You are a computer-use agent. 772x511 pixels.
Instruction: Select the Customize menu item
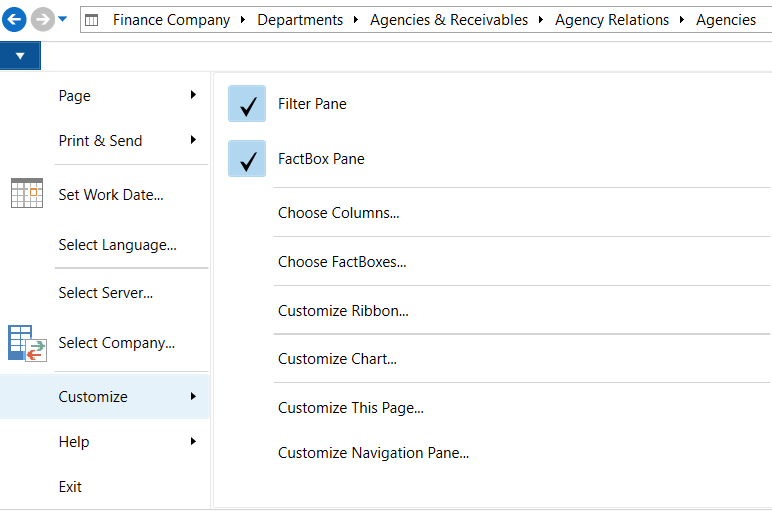(93, 397)
